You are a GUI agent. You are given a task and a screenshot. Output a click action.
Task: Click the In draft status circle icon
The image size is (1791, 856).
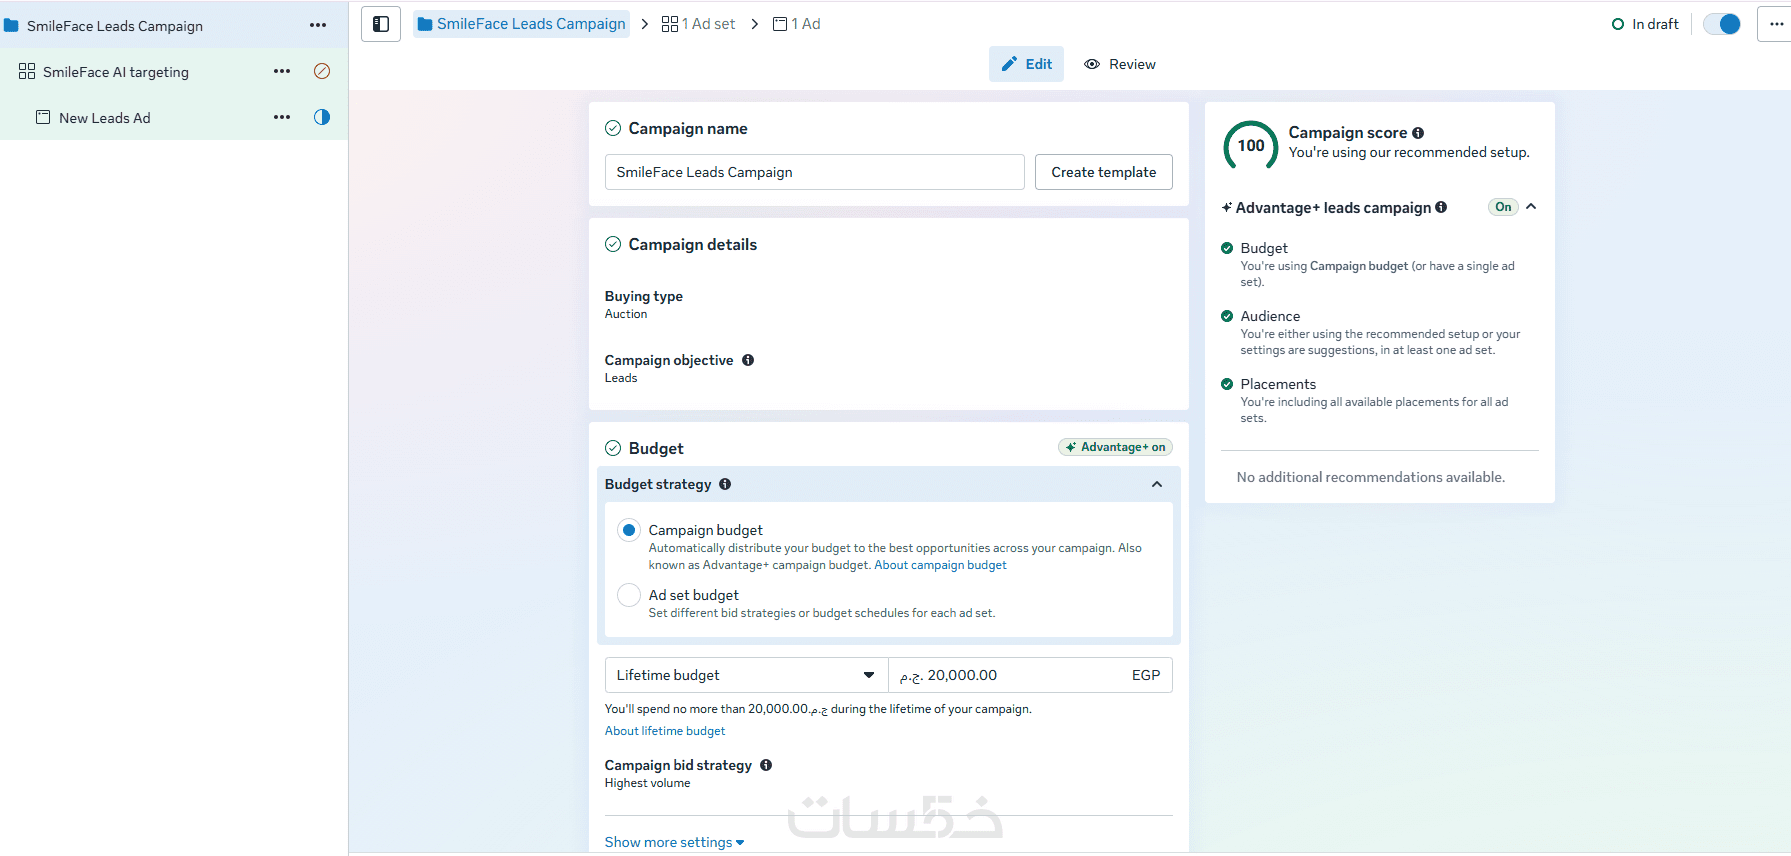point(1618,24)
